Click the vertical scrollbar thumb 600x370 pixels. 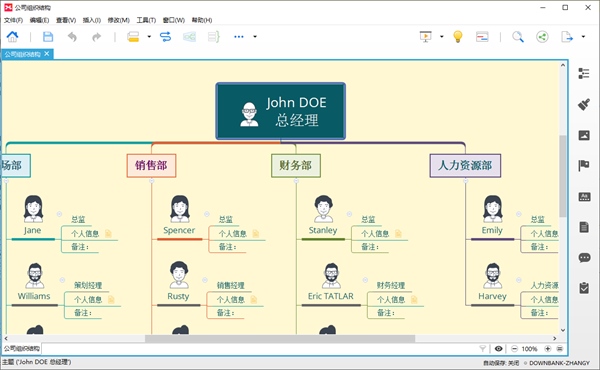click(x=562, y=176)
